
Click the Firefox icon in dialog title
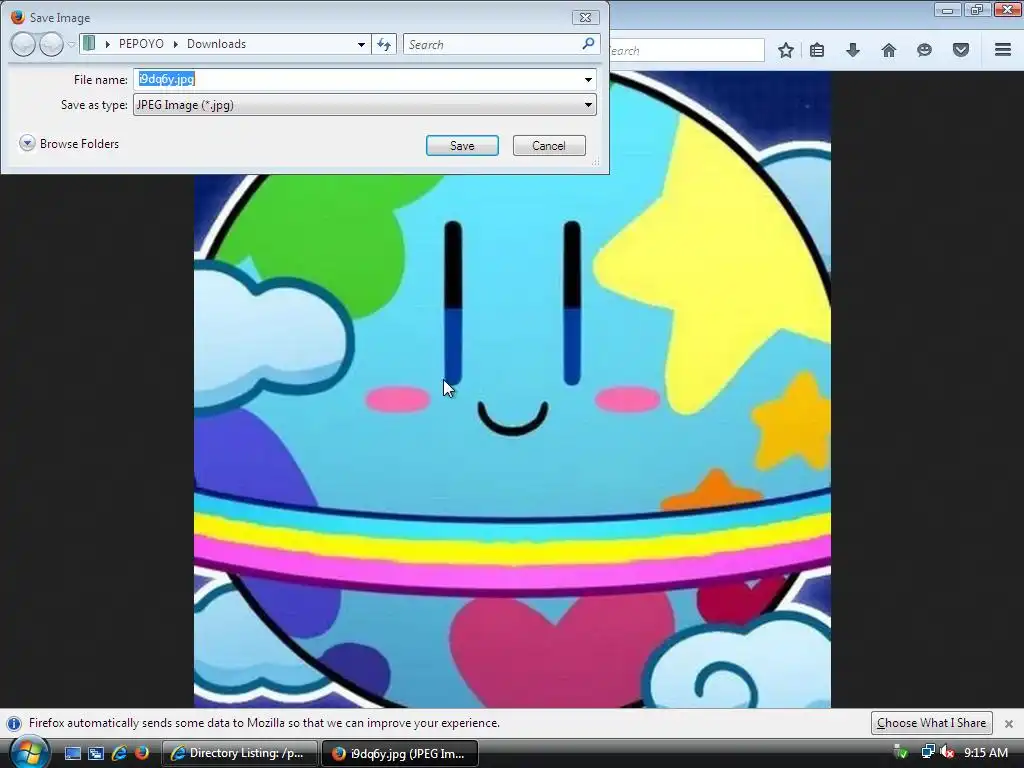(18, 17)
